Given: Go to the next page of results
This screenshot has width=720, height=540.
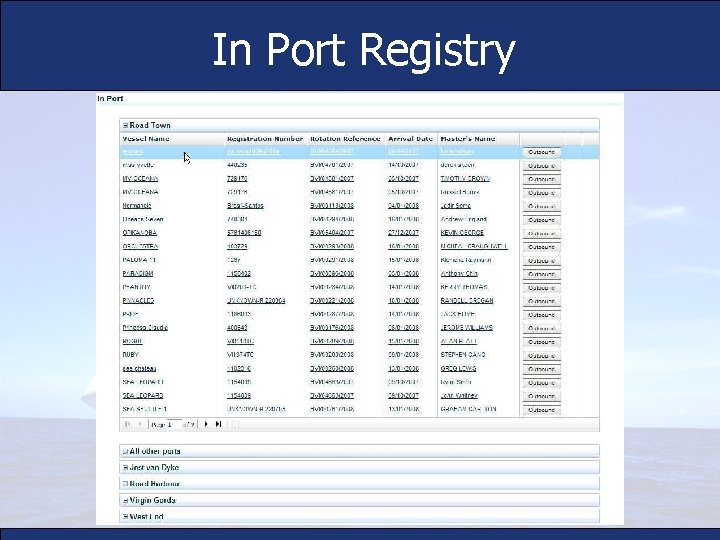Looking at the screenshot, I should pyautogui.click(x=206, y=424).
